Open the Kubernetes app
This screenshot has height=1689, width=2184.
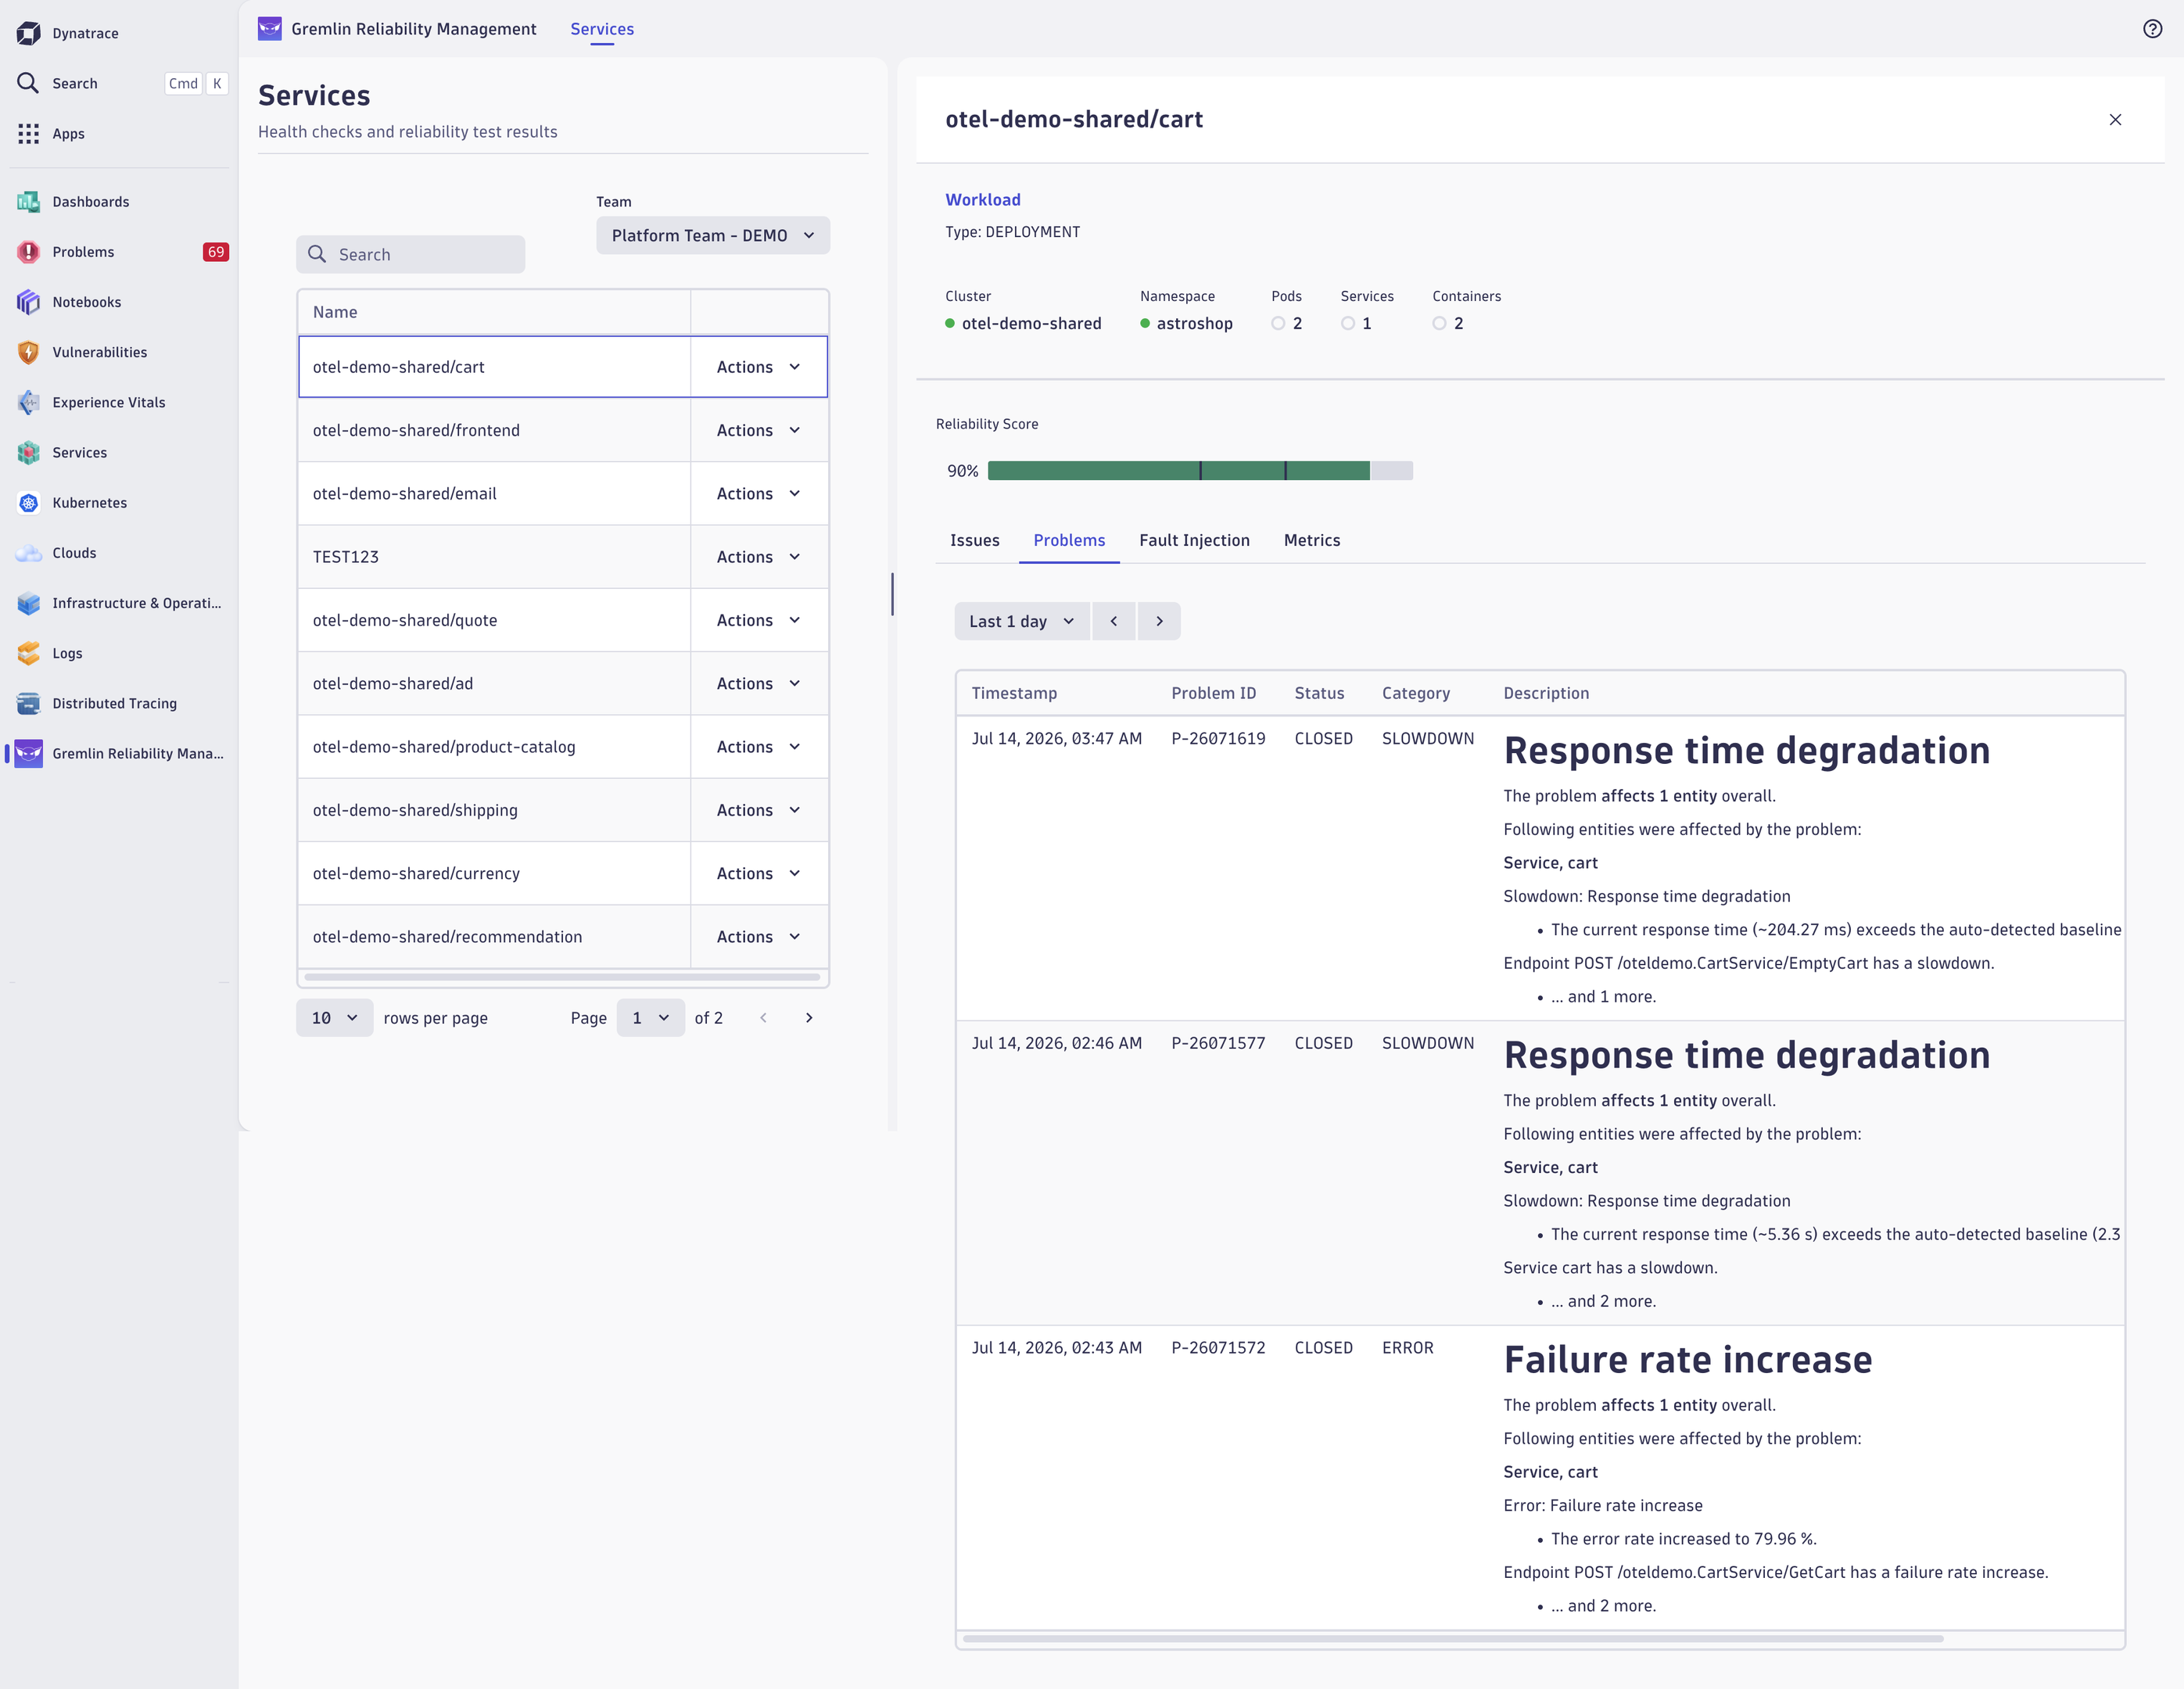118,502
